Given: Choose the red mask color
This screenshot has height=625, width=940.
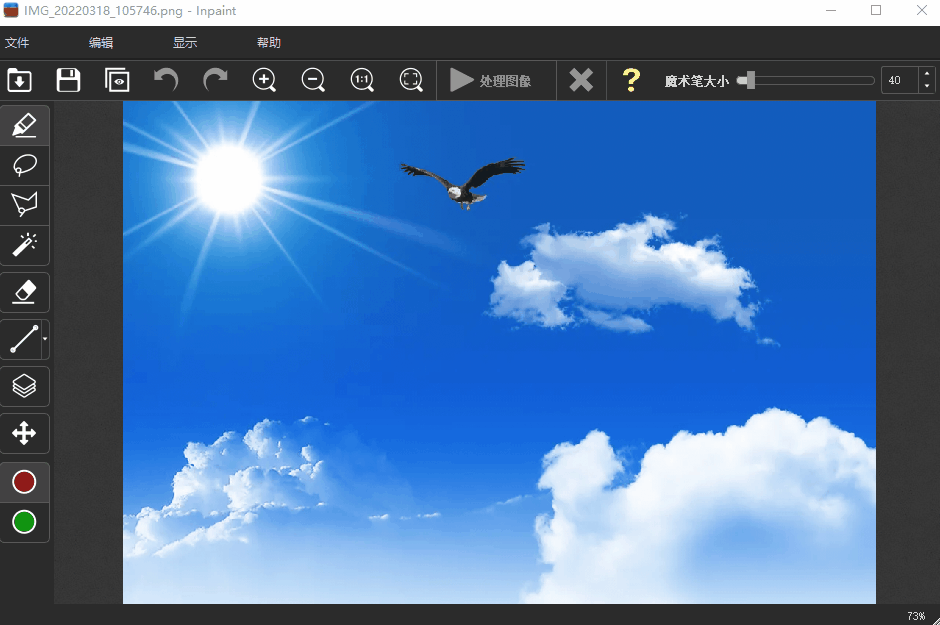Looking at the screenshot, I should tap(24, 482).
